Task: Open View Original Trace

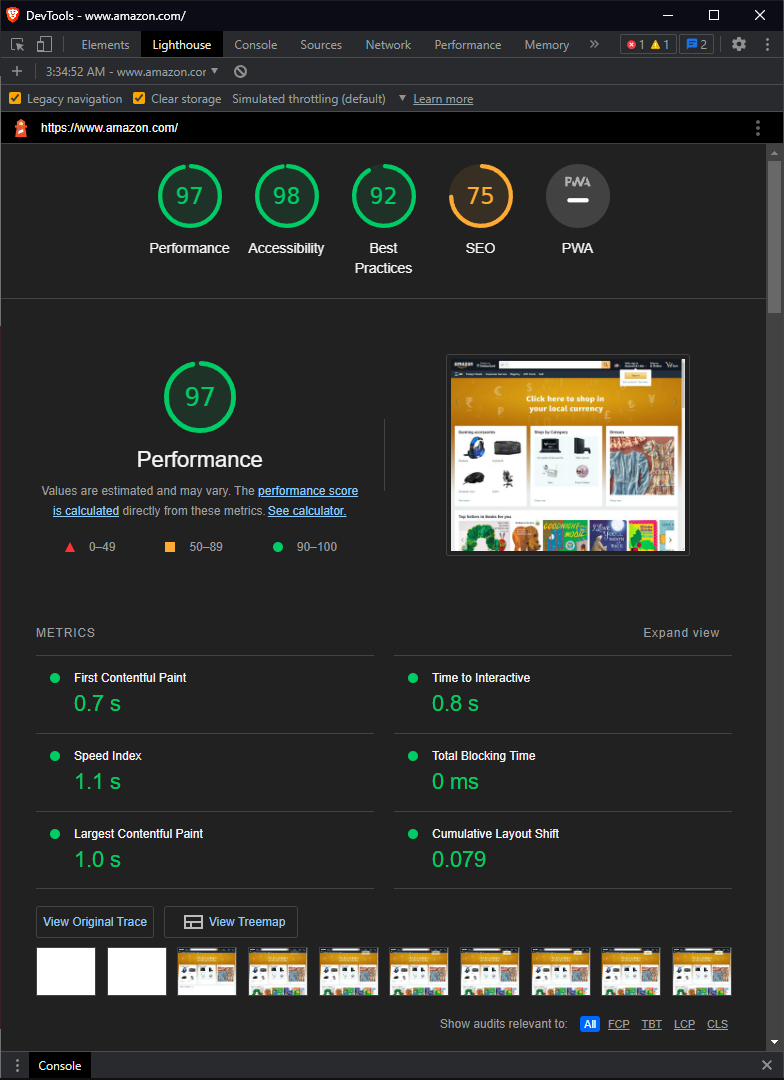Action: click(95, 922)
